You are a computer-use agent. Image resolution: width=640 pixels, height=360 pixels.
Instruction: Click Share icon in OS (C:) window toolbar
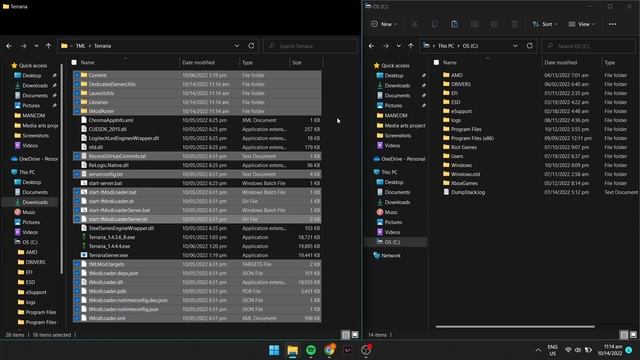click(x=494, y=24)
